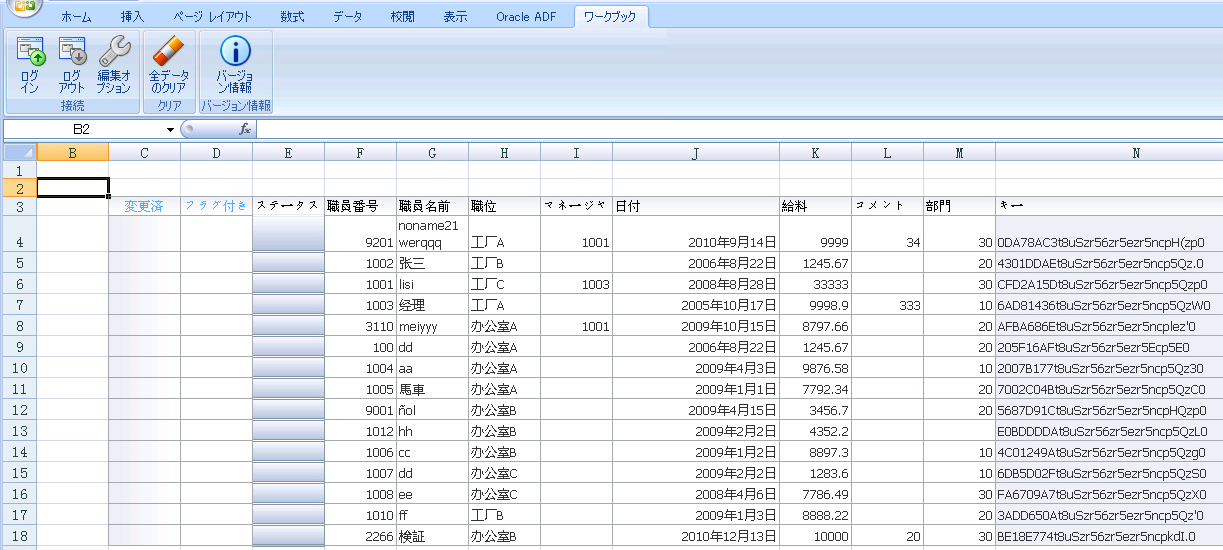1223x550 pixels.
Task: Select row 10 header
Action: (x=18, y=368)
